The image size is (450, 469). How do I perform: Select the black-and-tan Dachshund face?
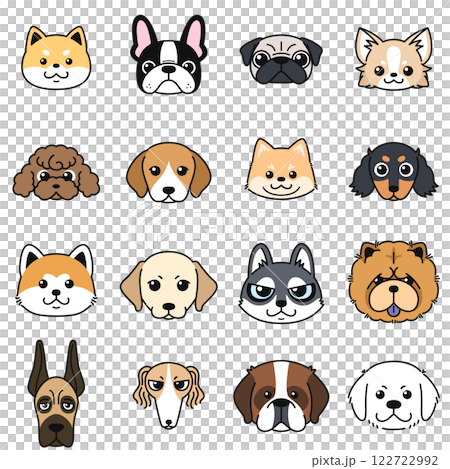pyautogui.click(x=394, y=171)
